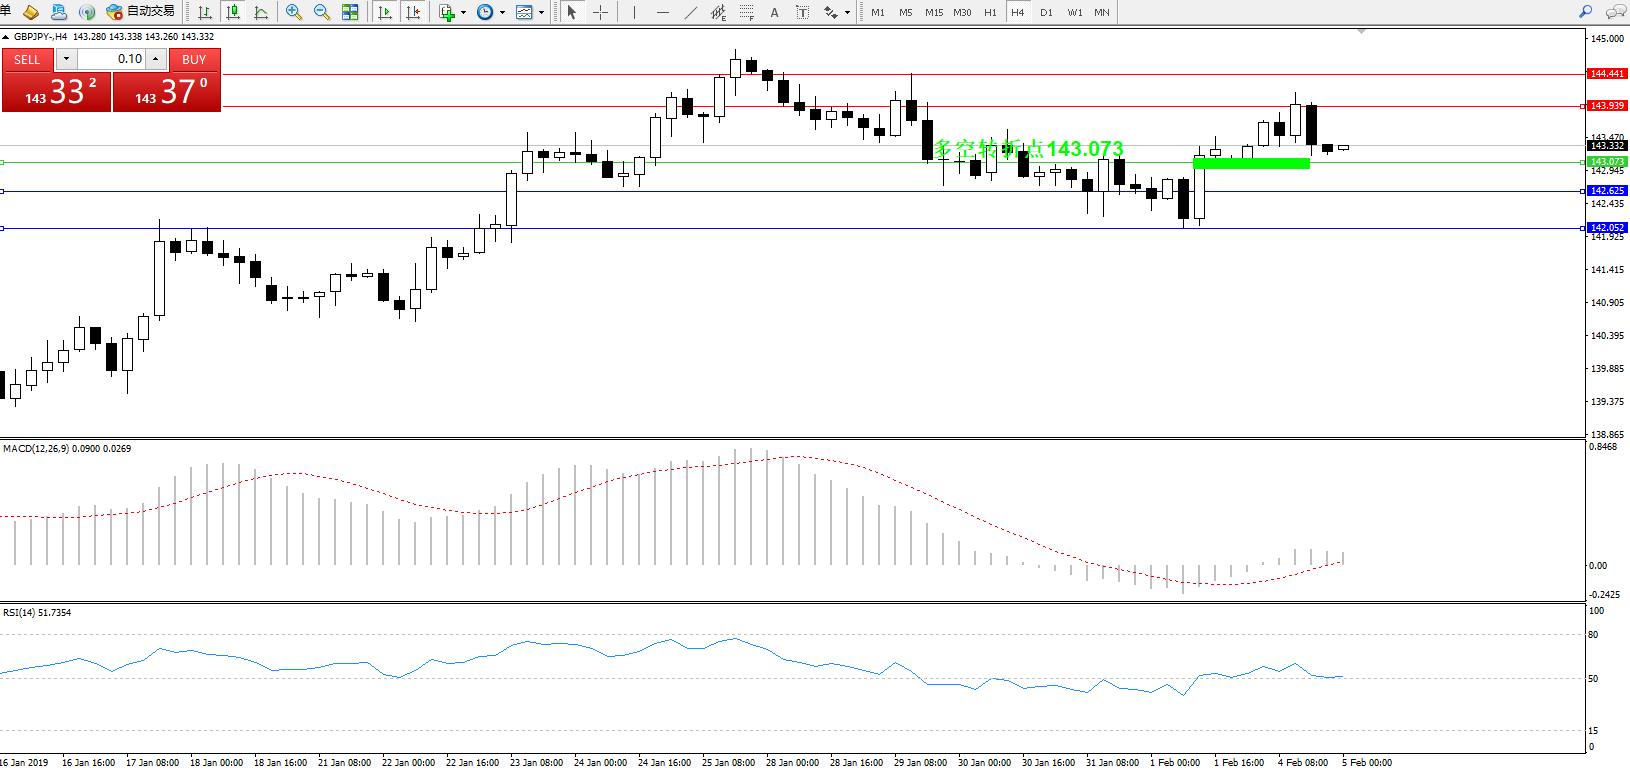Toggle chart auto scroll
Viewport: 1630px width, 774px height.
pyautogui.click(x=385, y=12)
